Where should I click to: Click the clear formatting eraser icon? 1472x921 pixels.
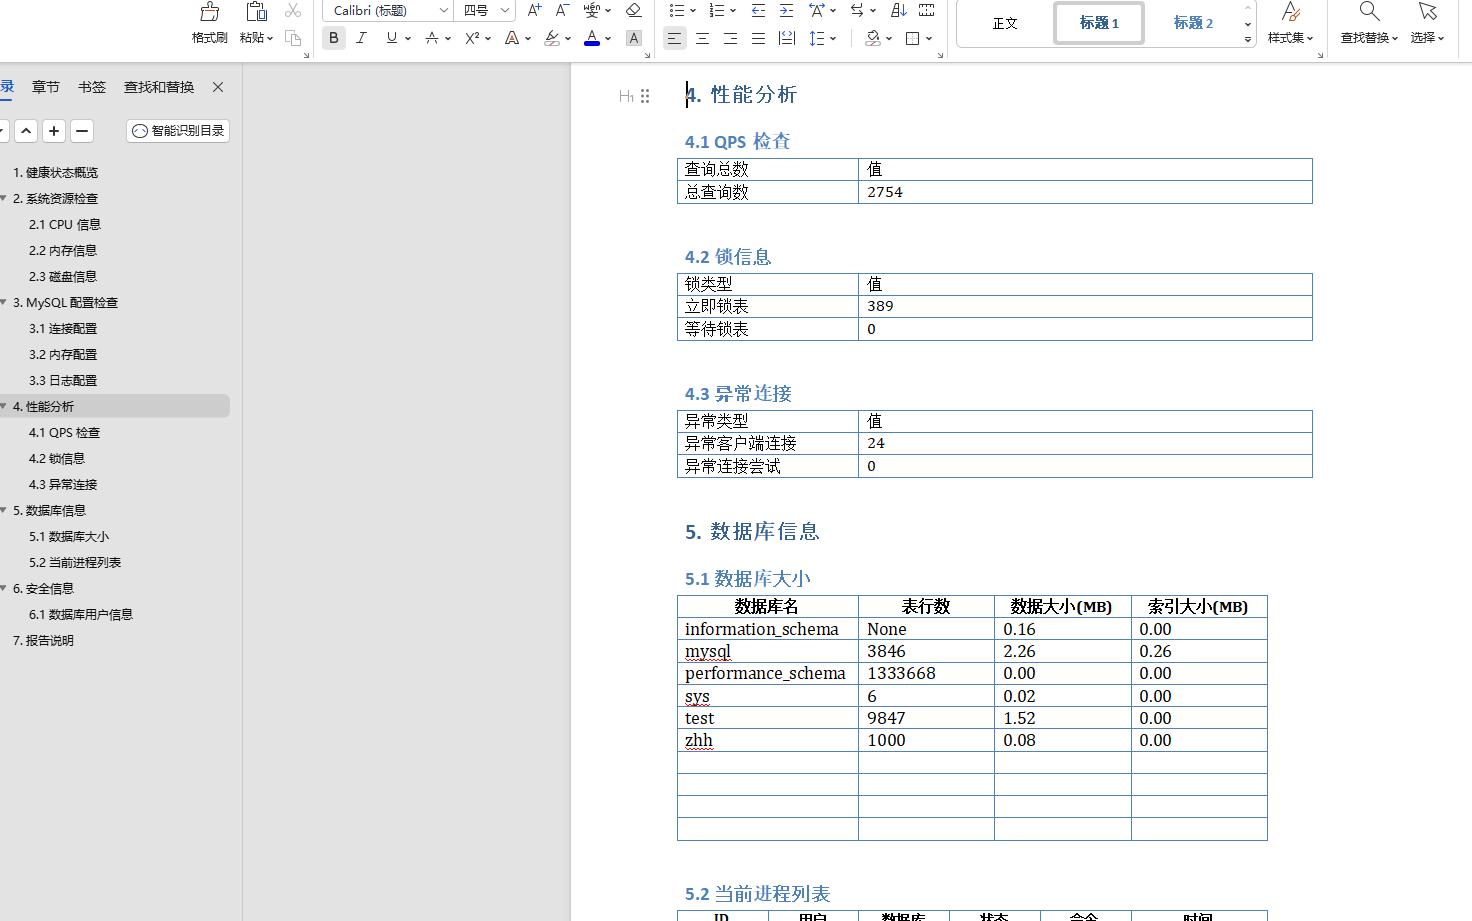[x=633, y=10]
